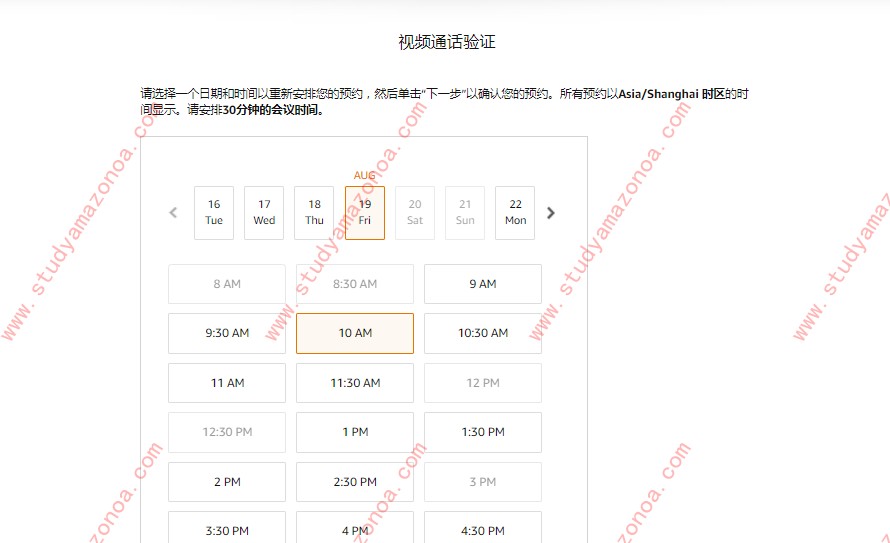
Task: Select Sunday the 21st date
Action: (x=465, y=213)
